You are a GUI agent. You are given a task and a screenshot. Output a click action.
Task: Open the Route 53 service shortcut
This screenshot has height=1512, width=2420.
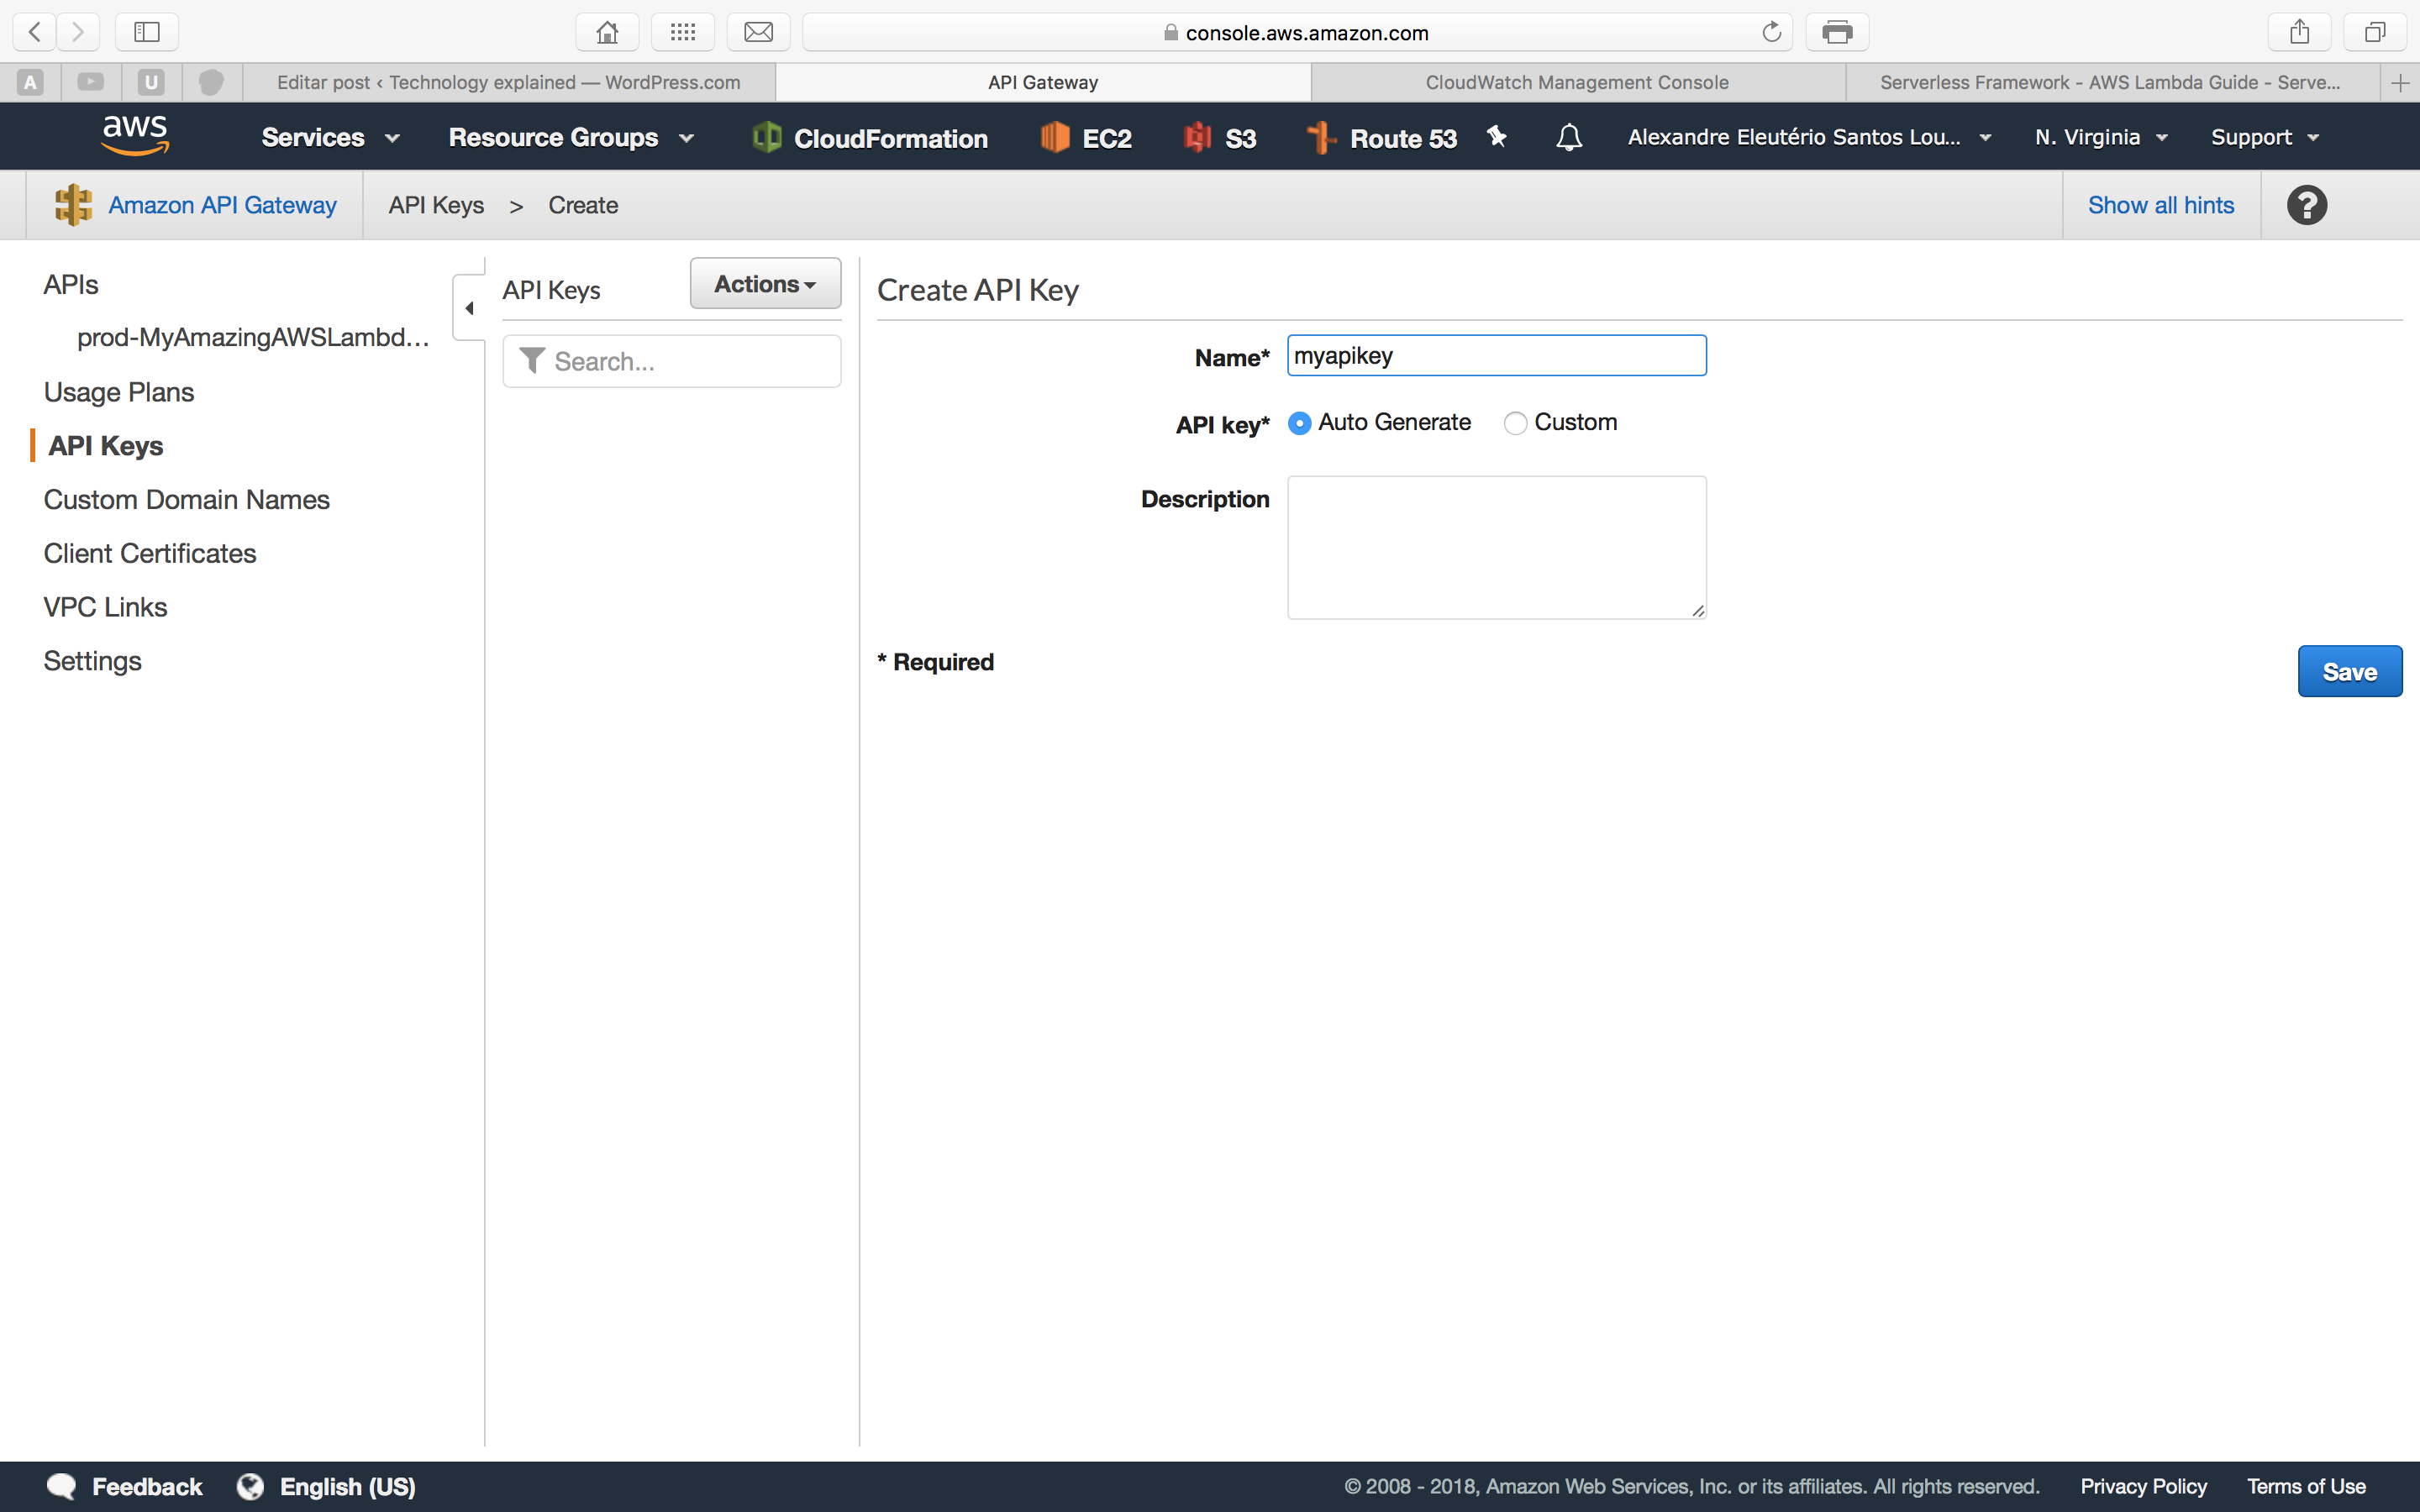tap(1381, 137)
